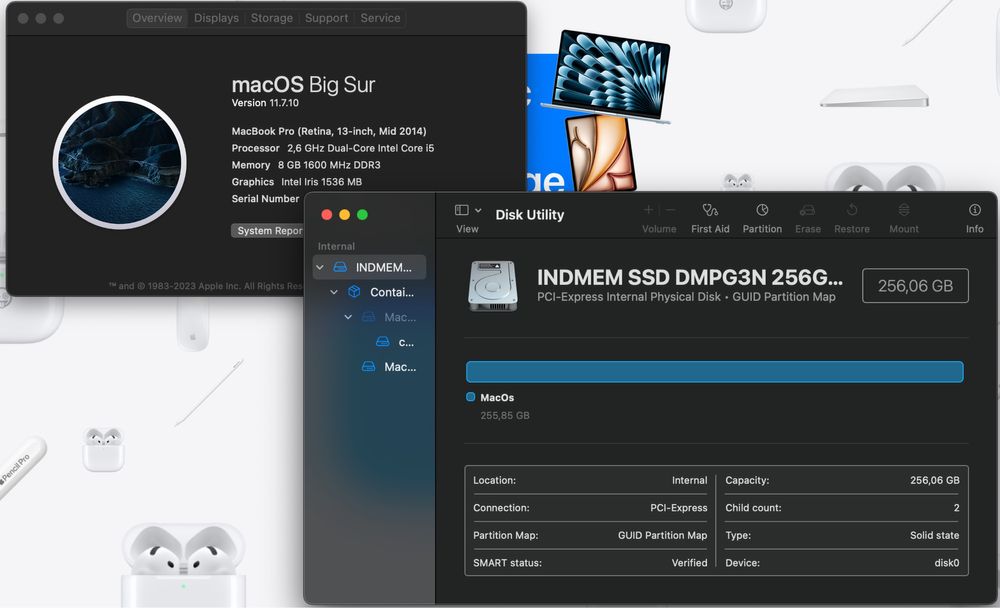Click the snapshot volume icon labeled c...
Image resolution: width=1000 pixels, height=608 pixels.
pyautogui.click(x=383, y=342)
